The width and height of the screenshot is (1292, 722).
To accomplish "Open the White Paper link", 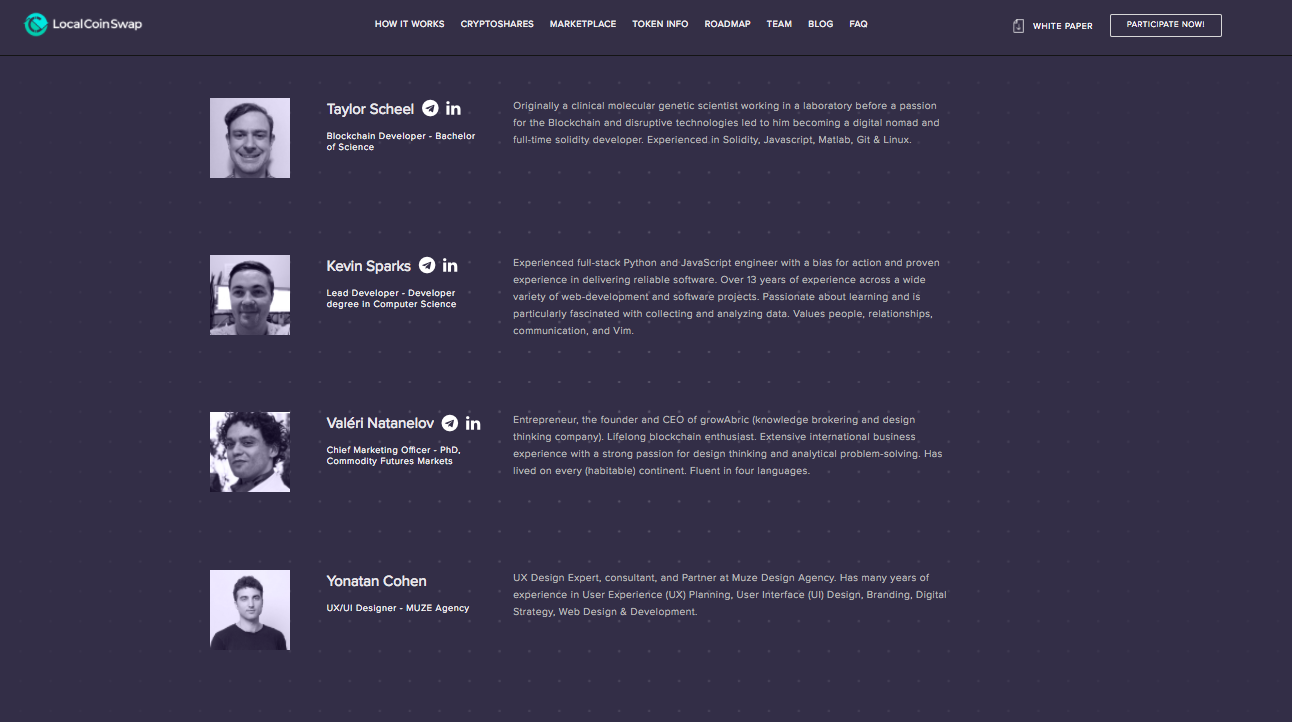I will point(1062,26).
